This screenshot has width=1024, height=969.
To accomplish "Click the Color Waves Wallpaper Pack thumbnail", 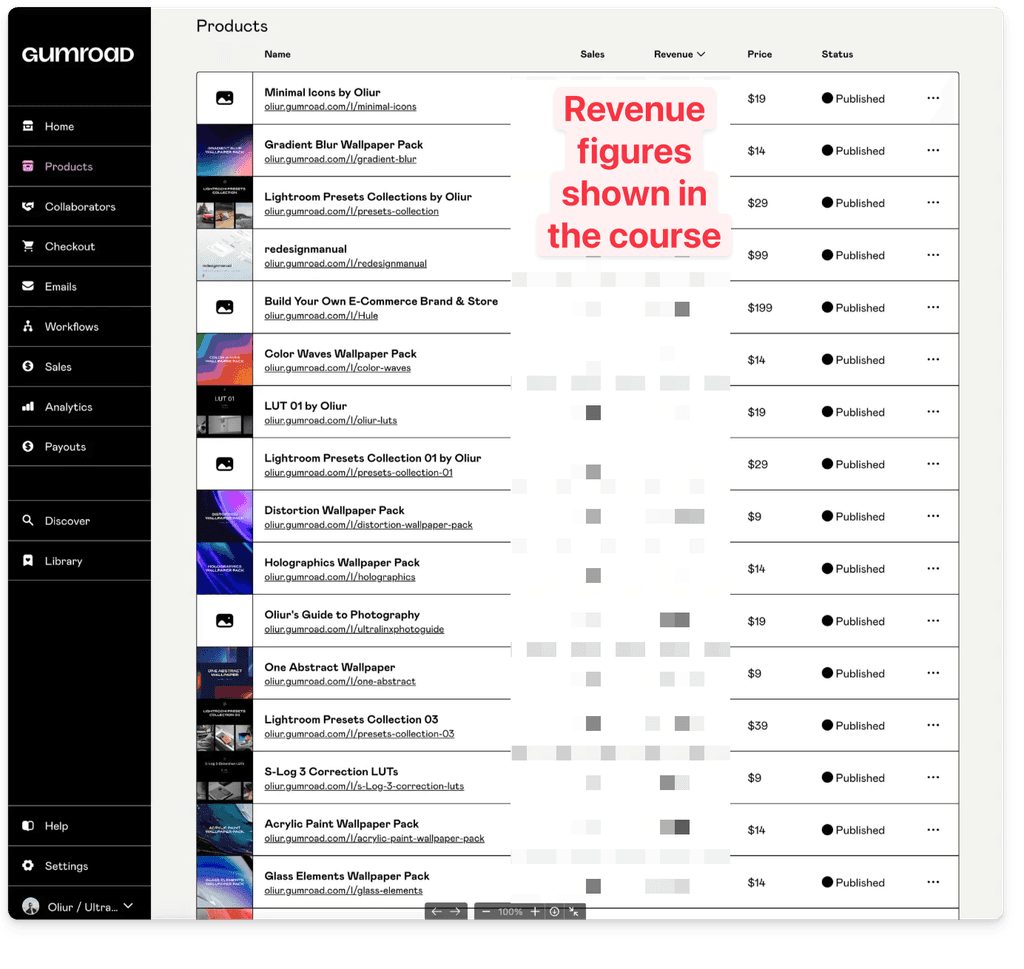I will 225,359.
